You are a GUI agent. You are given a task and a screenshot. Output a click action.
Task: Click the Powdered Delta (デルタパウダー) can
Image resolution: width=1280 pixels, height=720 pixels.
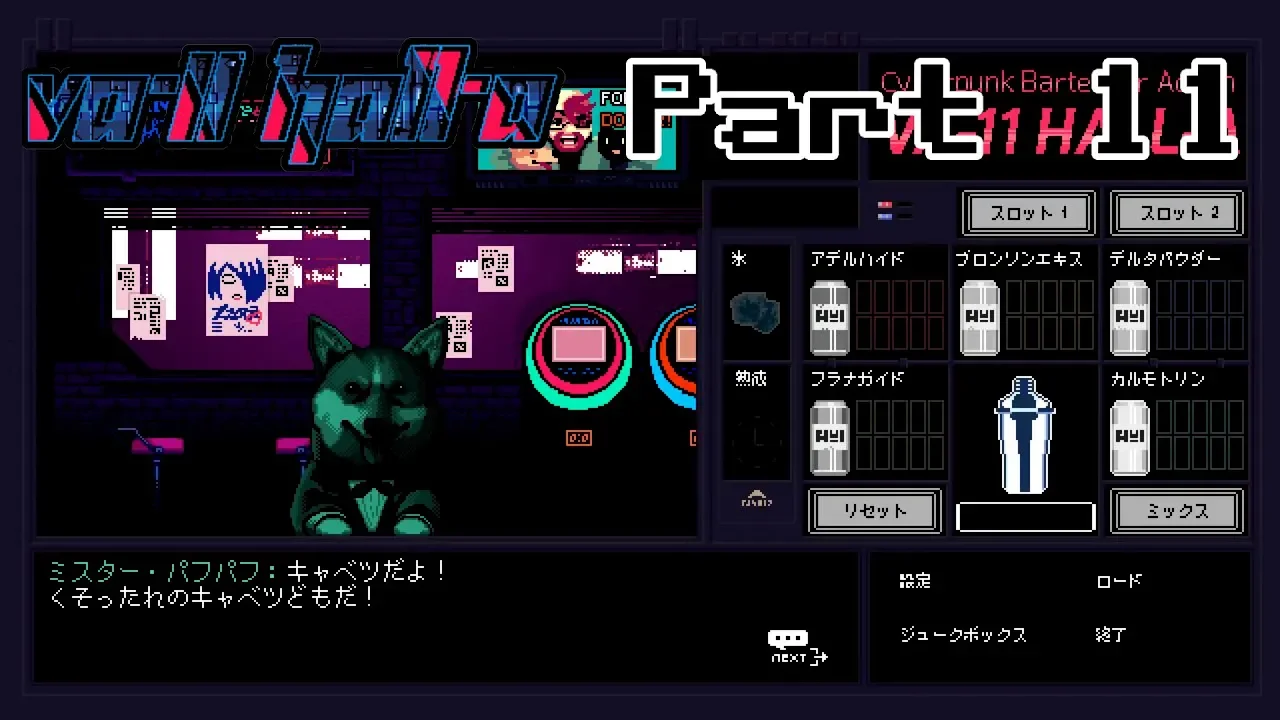[1130, 317]
